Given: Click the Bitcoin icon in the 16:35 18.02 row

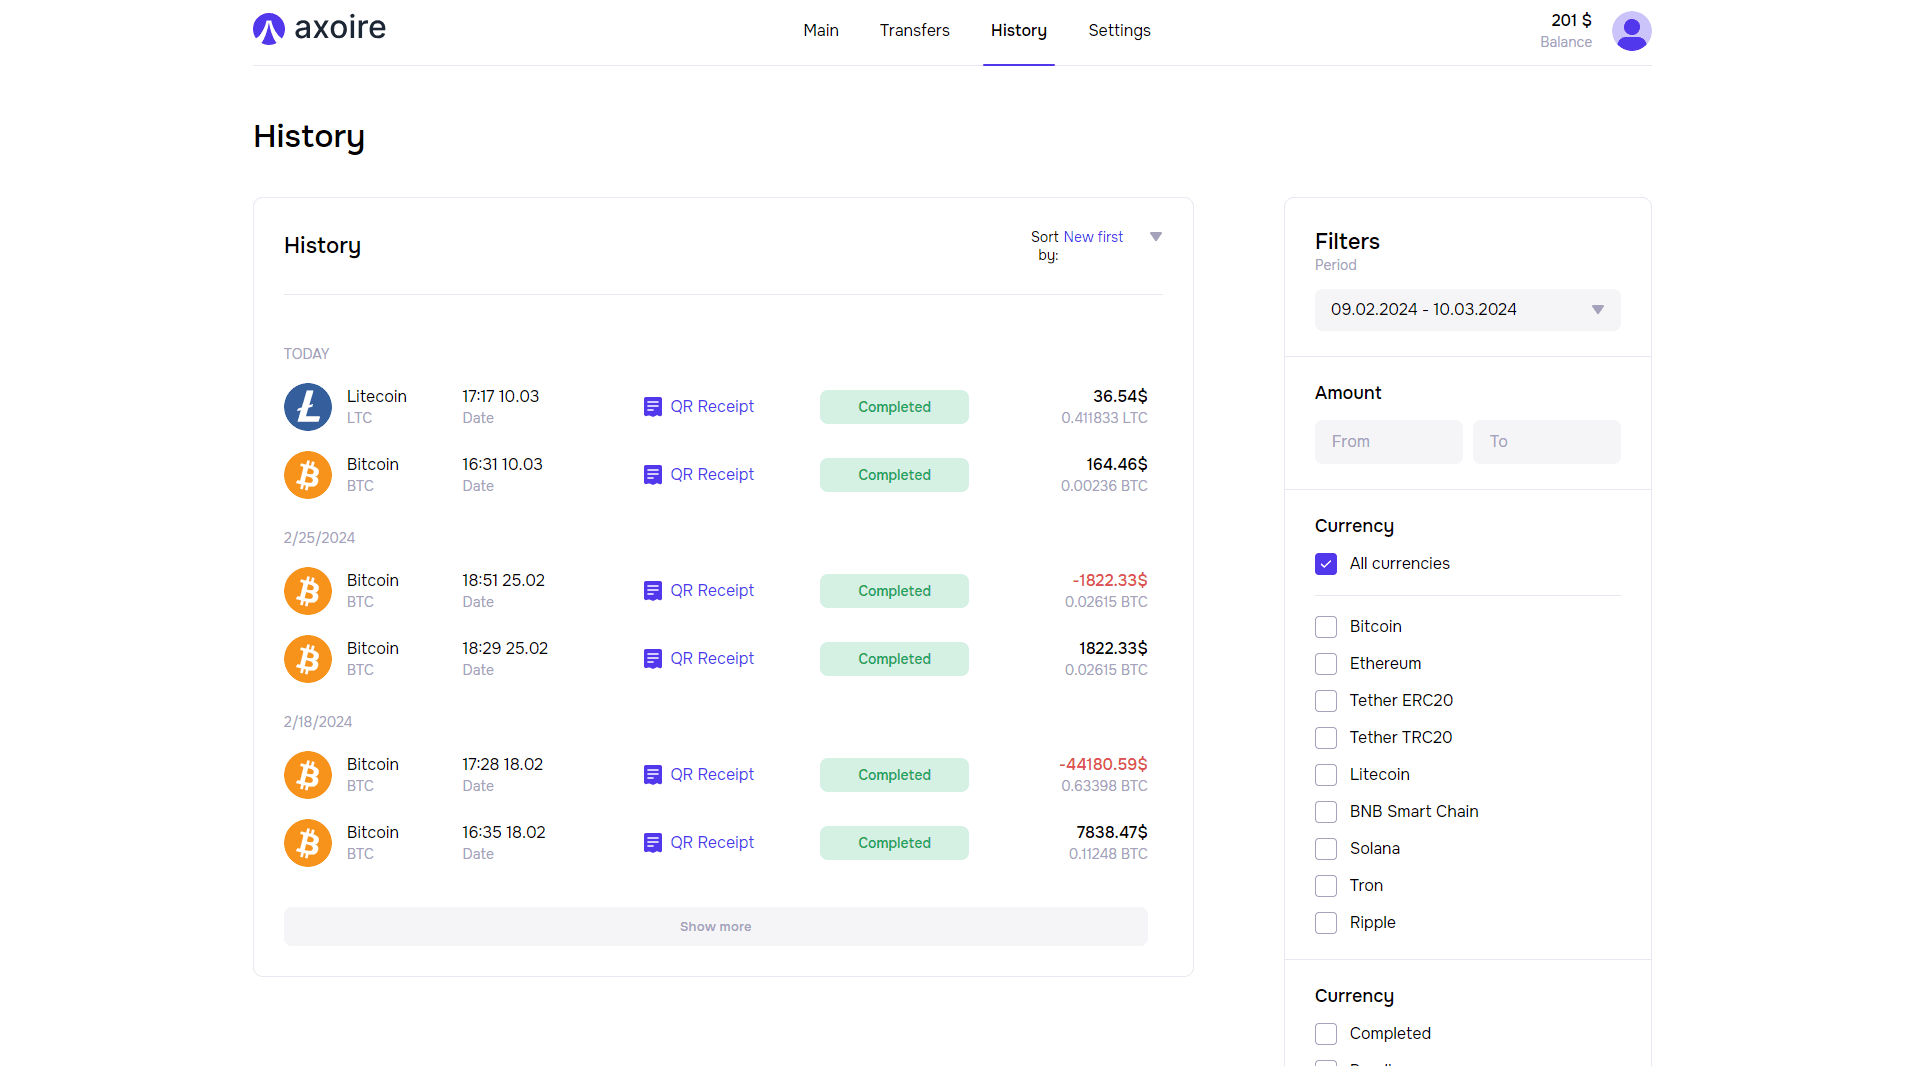Looking at the screenshot, I should 308,843.
